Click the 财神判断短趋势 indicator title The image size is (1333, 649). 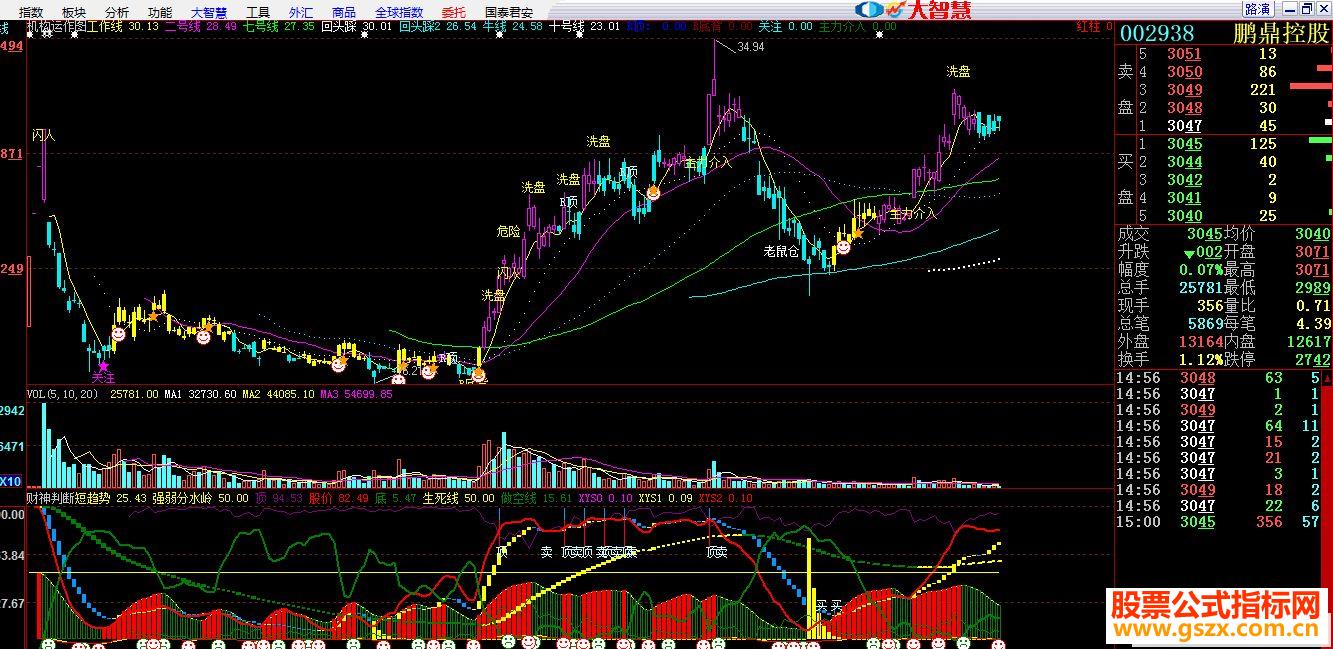point(69,497)
